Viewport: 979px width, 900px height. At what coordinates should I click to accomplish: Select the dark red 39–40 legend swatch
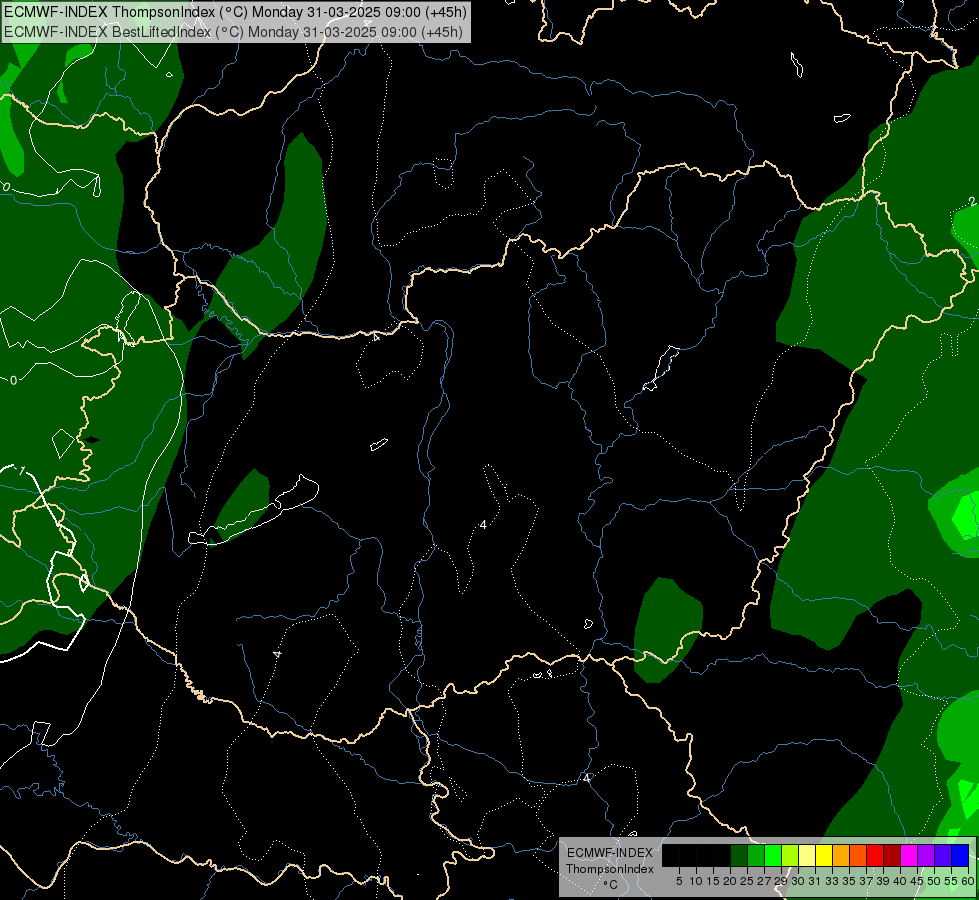(x=892, y=855)
